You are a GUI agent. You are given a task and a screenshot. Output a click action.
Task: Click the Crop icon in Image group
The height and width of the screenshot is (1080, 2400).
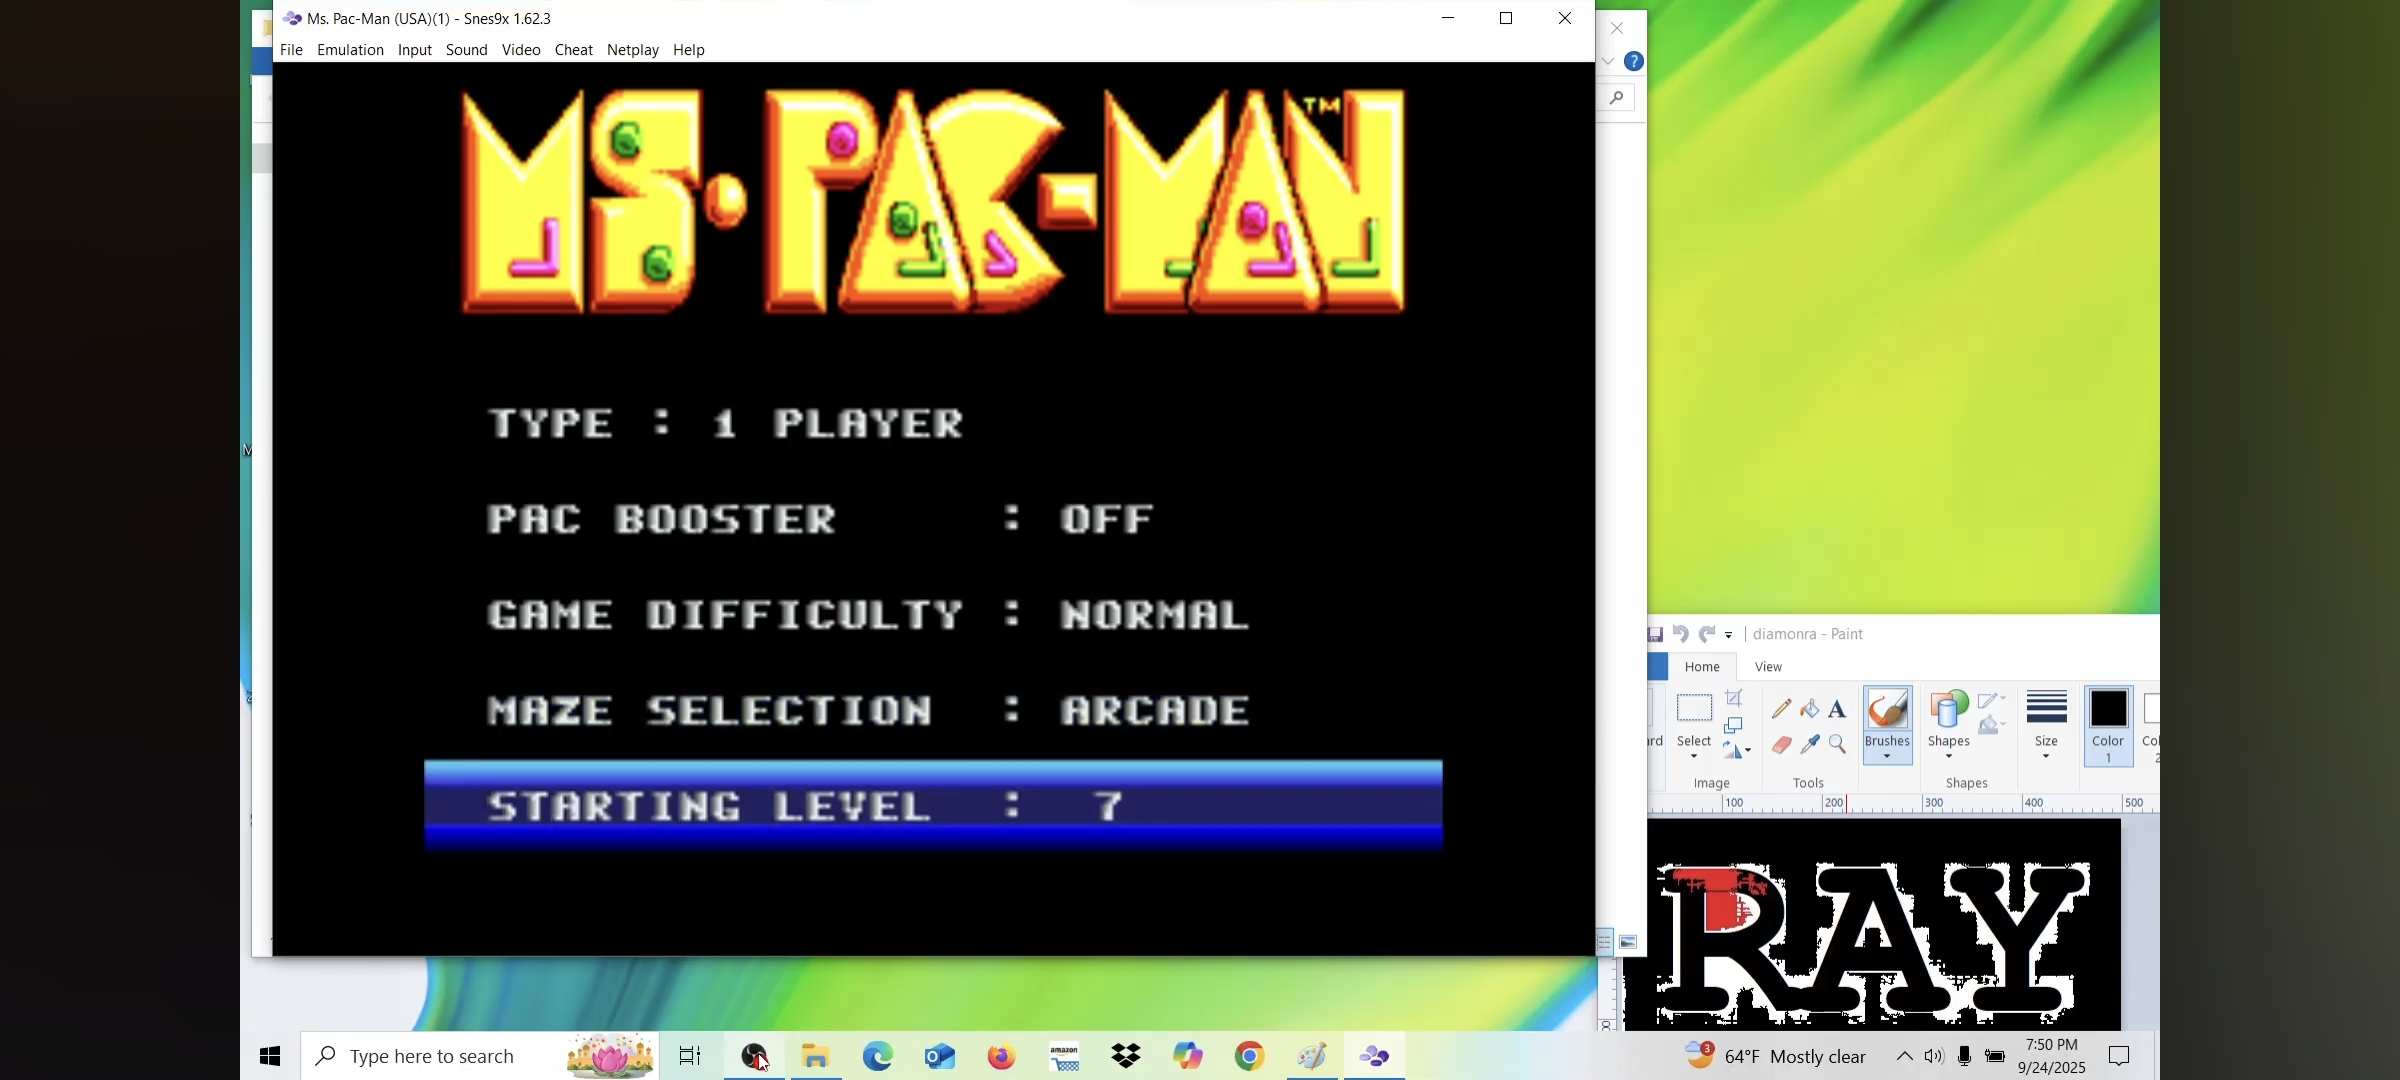coord(1735,699)
